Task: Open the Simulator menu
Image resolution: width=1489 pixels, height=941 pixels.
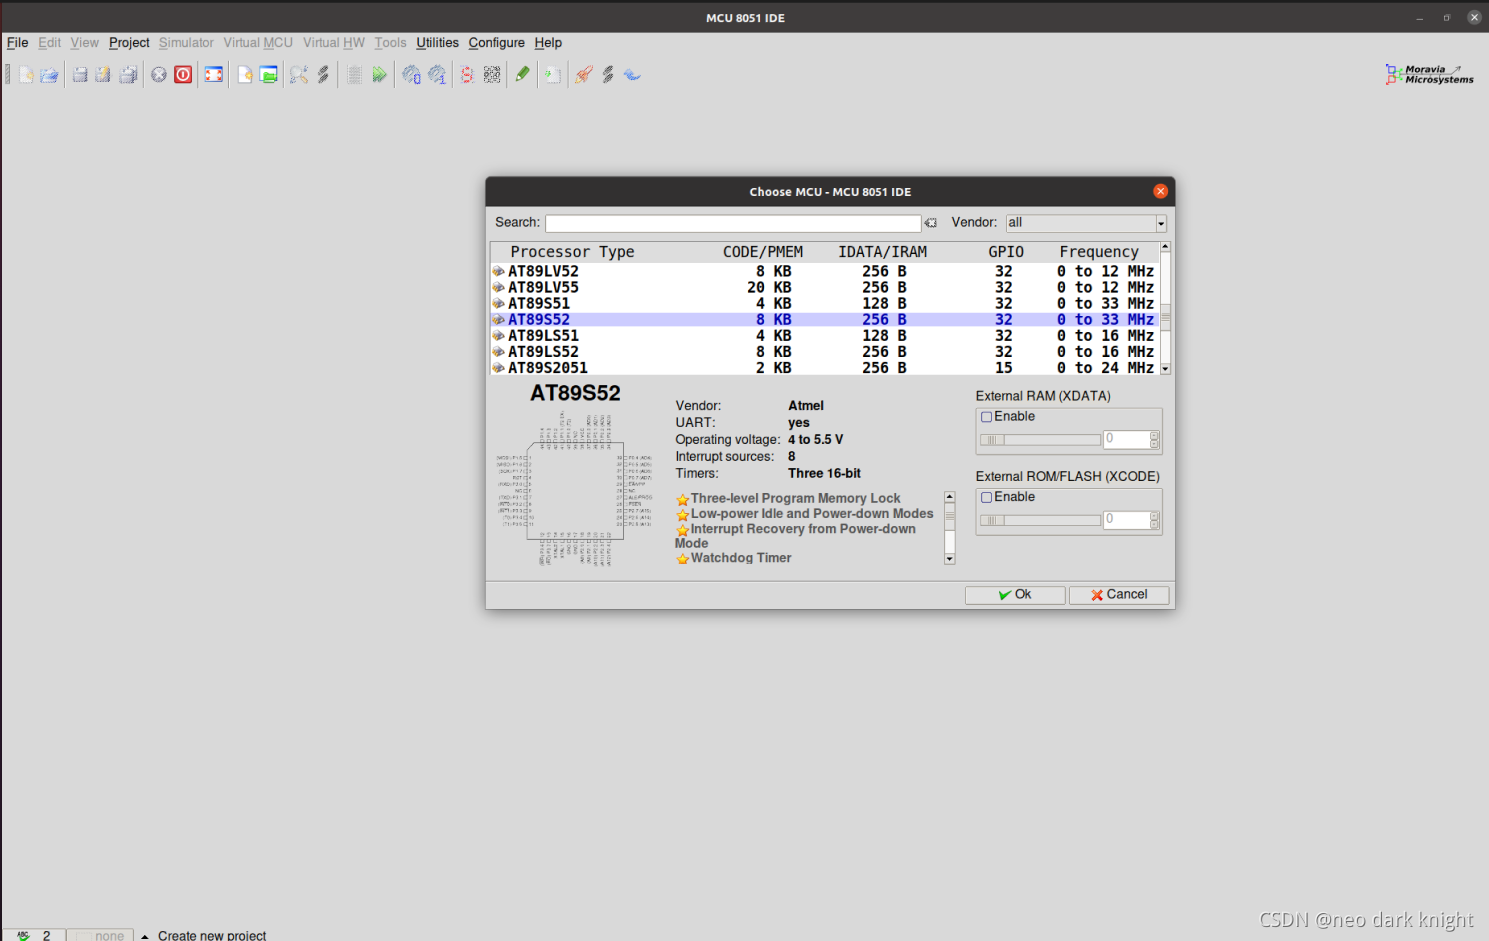Action: click(186, 43)
